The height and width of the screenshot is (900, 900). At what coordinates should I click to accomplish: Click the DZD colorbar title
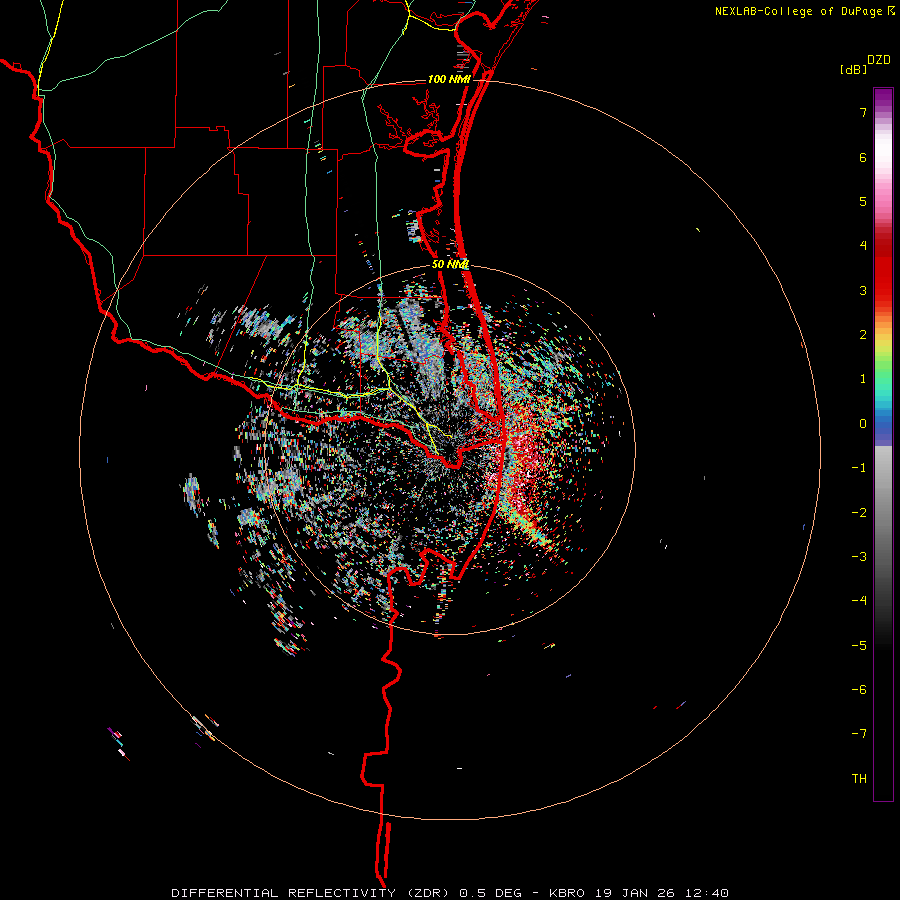(x=879, y=60)
